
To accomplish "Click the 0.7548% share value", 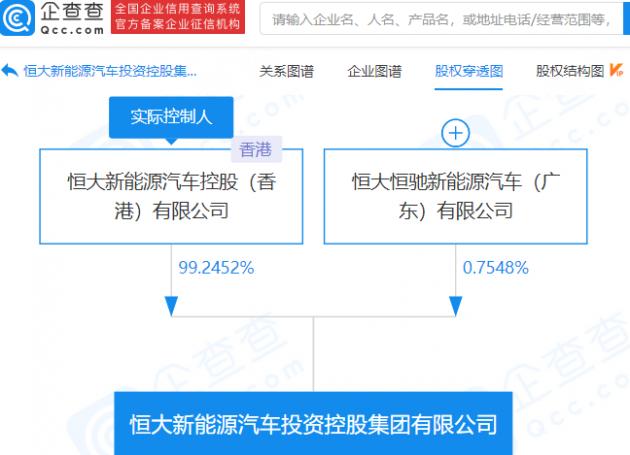I will 495,268.
